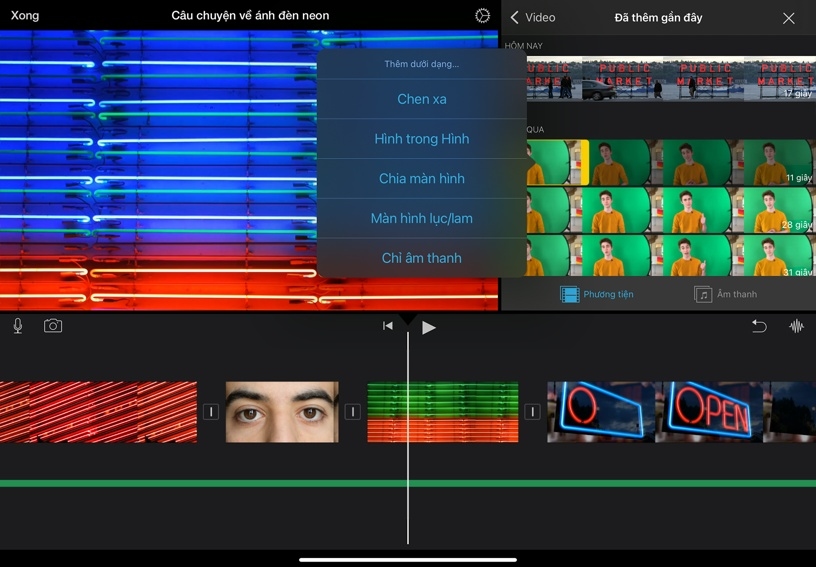The width and height of the screenshot is (816, 567).
Task: Tap Xong to finish editing
Action: coord(25,16)
